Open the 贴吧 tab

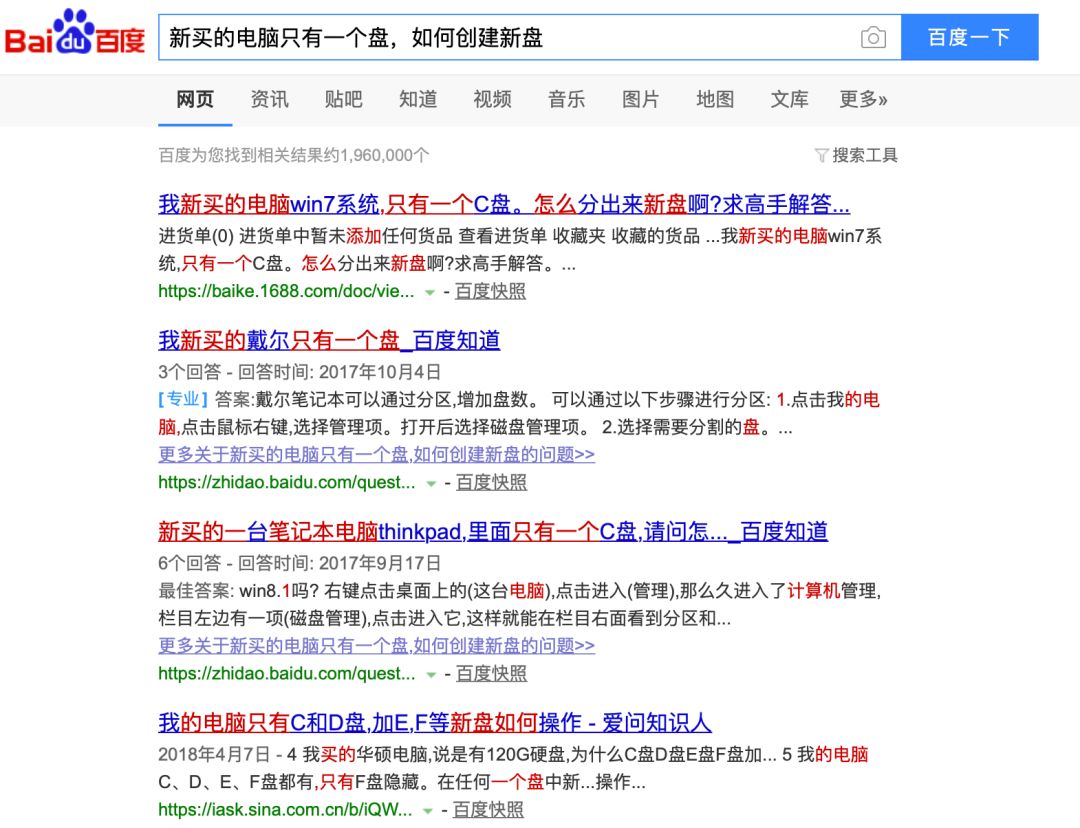coord(344,99)
